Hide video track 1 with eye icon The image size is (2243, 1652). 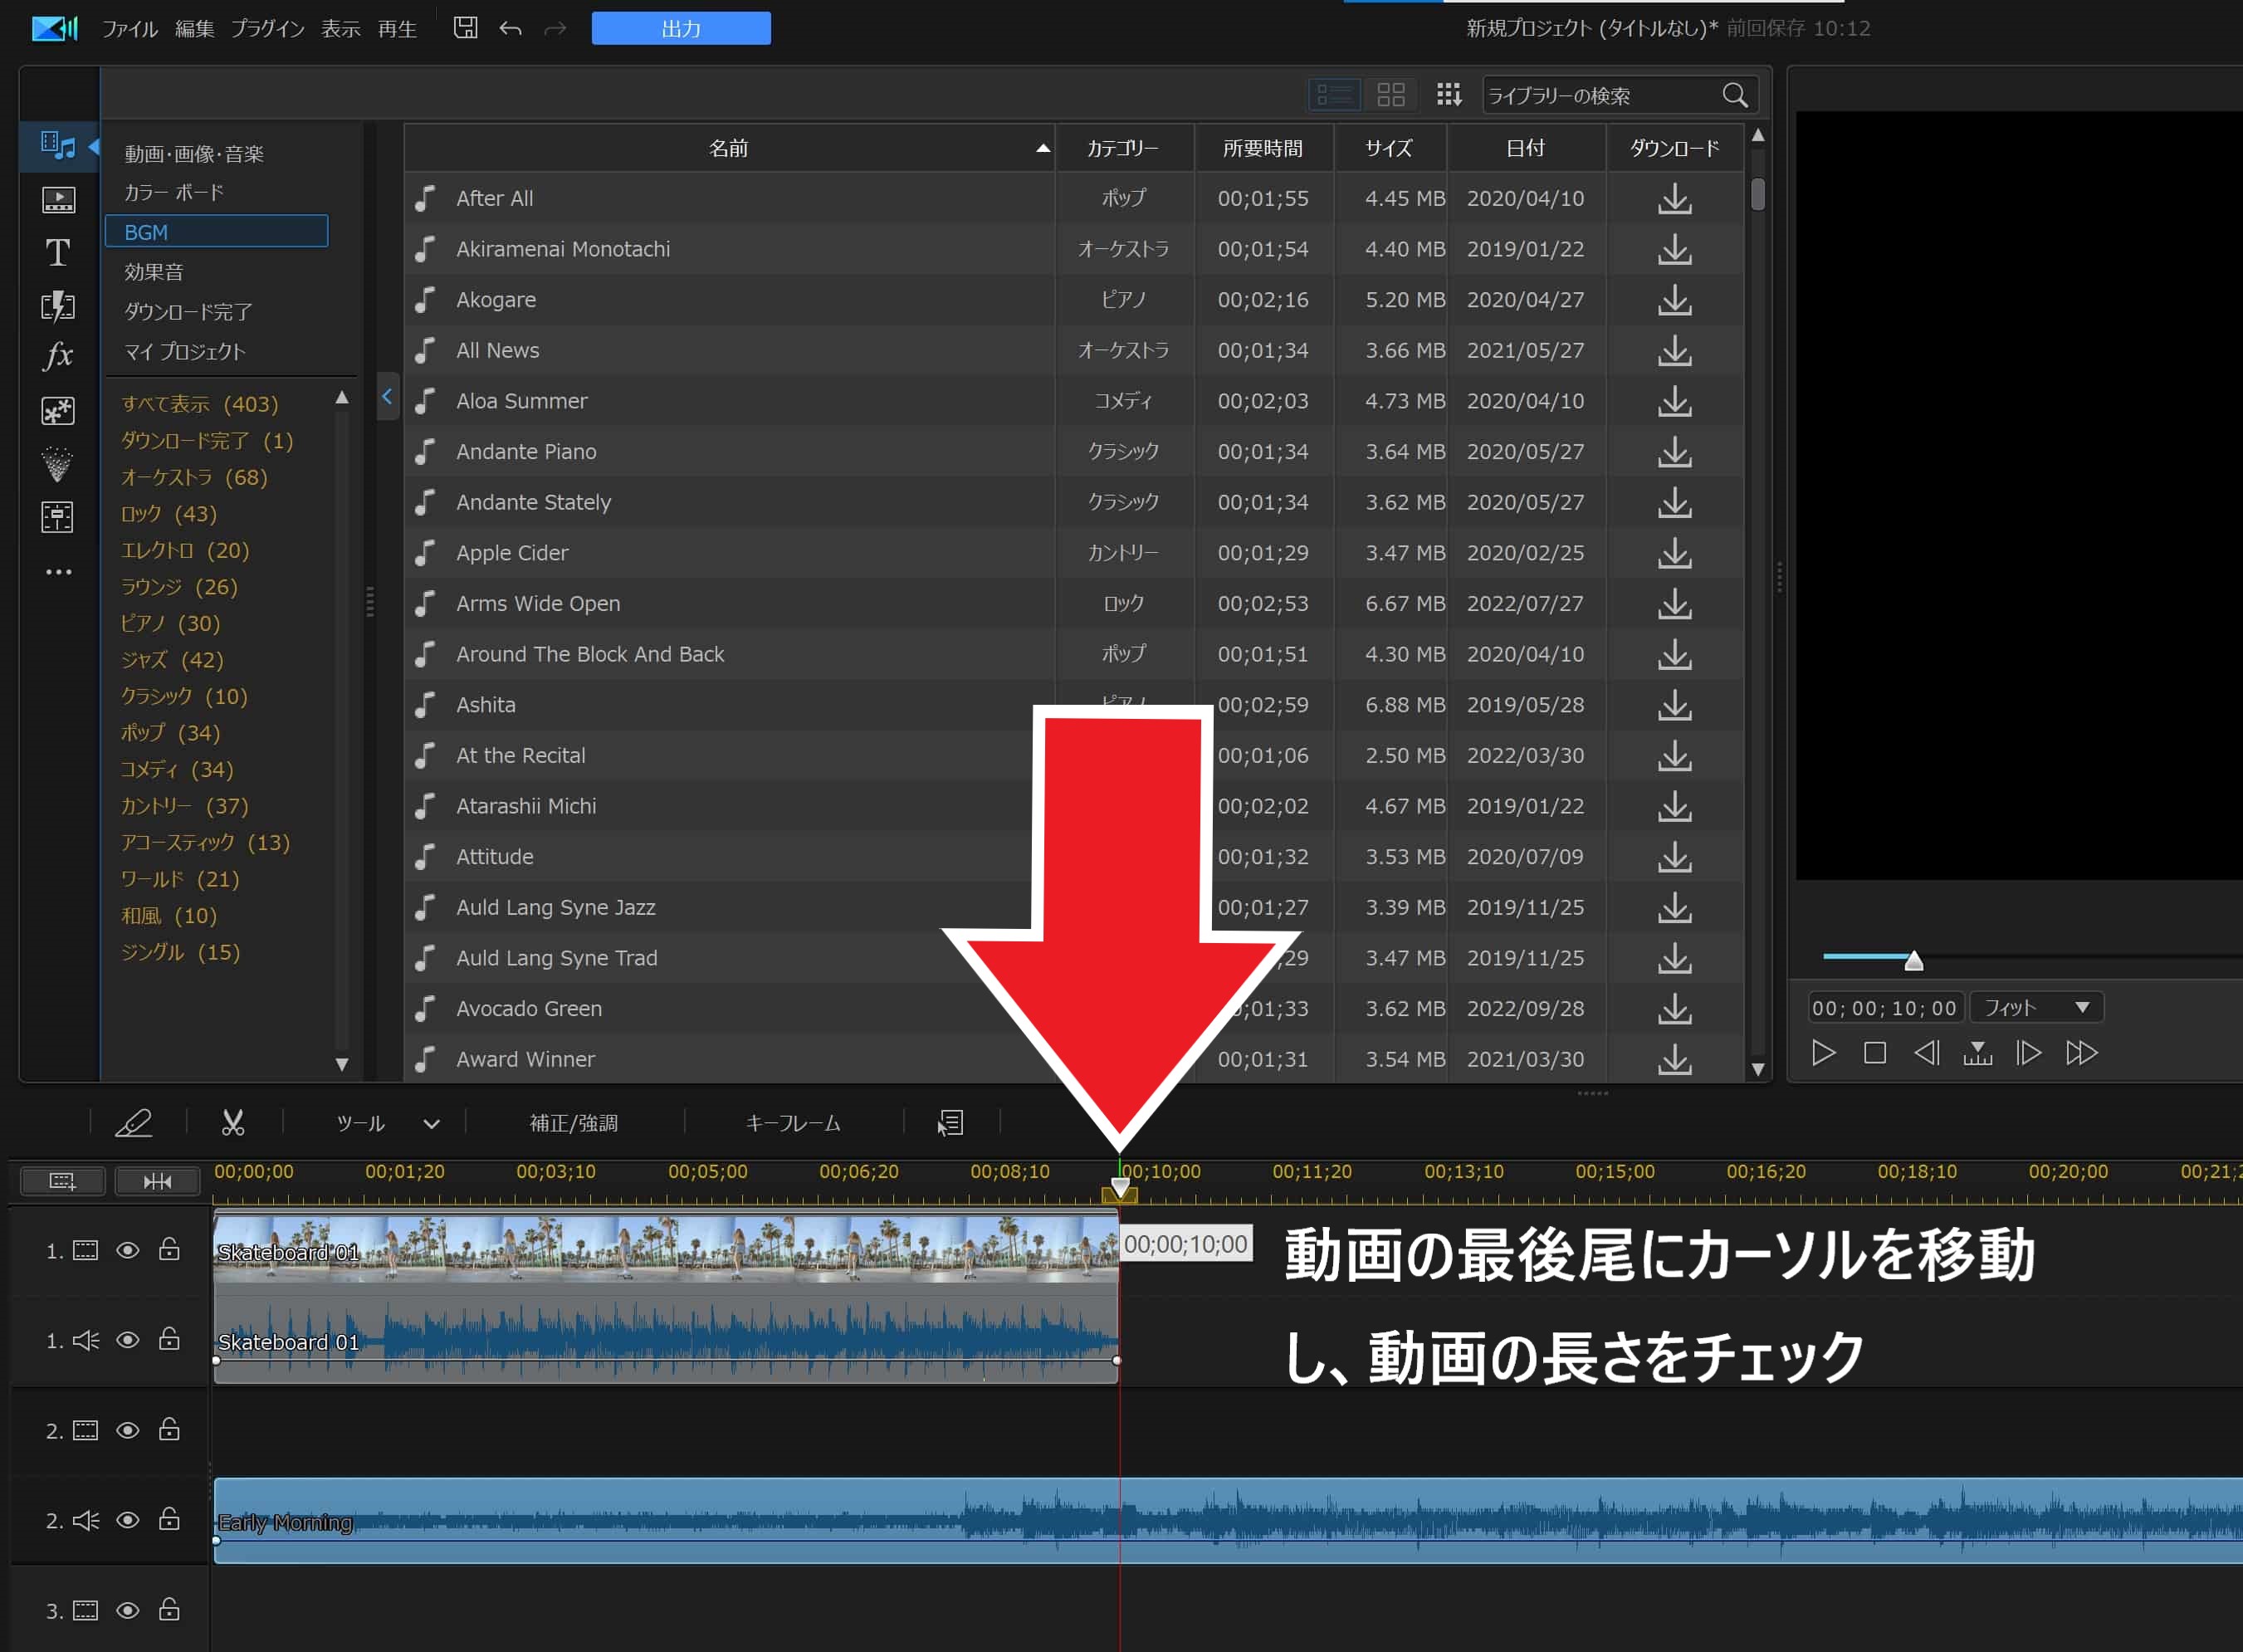click(128, 1250)
